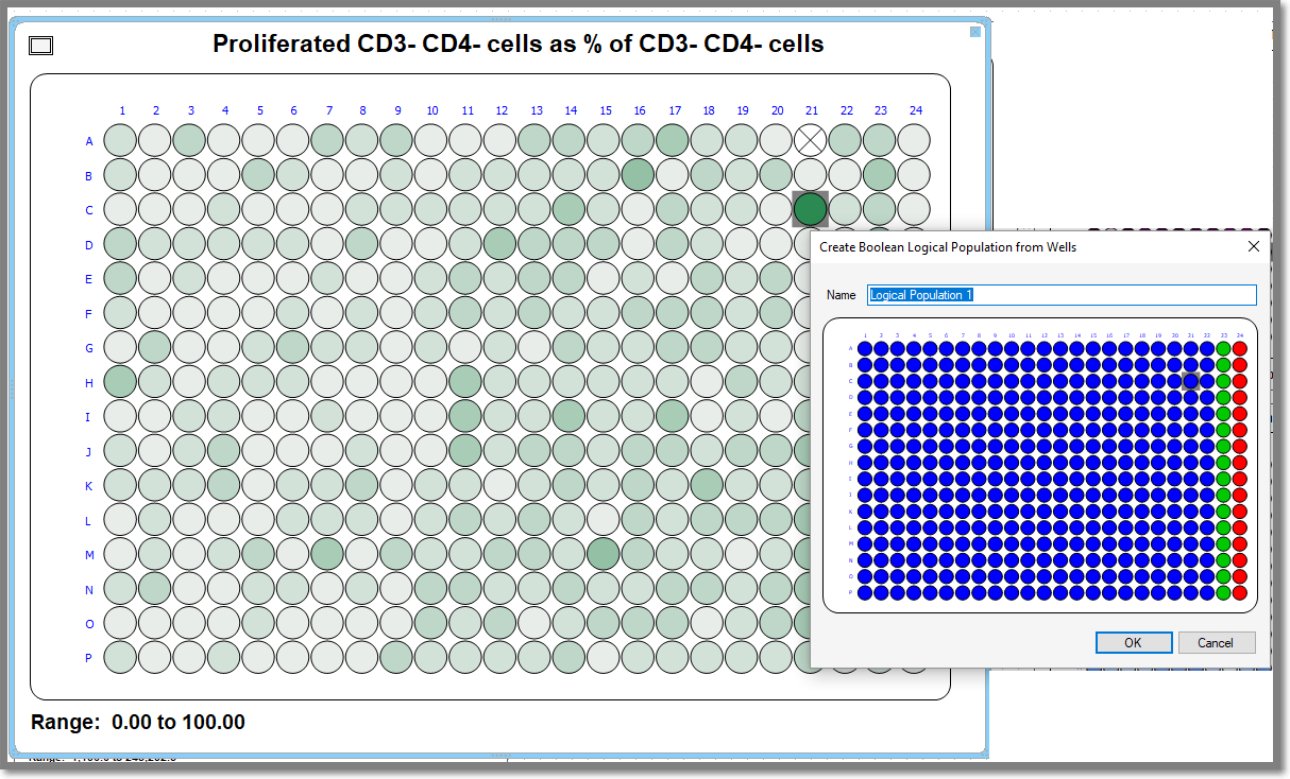Select well N2 on the heatmap plate
Viewport: 1290px width, 779px height.
click(x=155, y=589)
